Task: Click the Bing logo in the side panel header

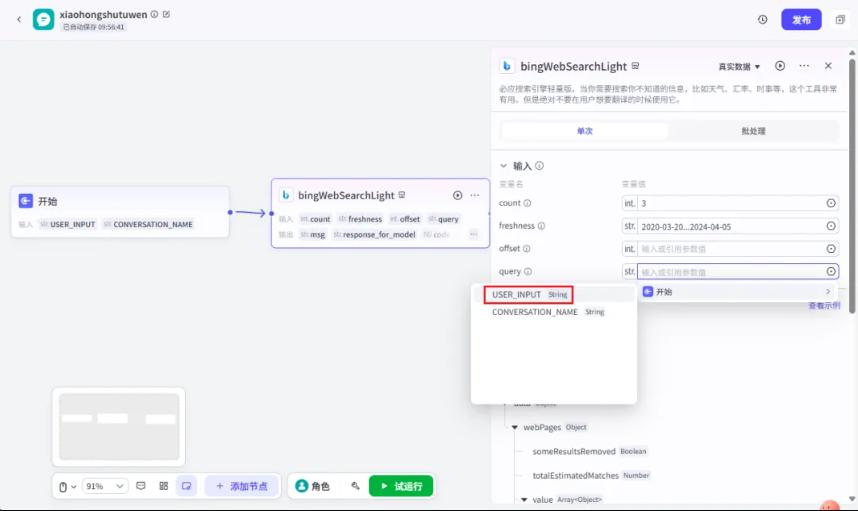Action: click(507, 66)
